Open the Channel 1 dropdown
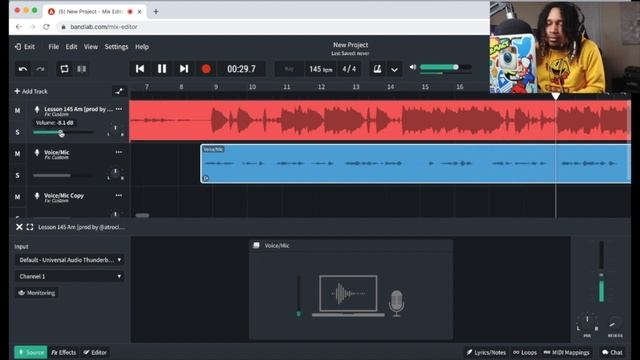The height and width of the screenshot is (360, 640). point(69,276)
